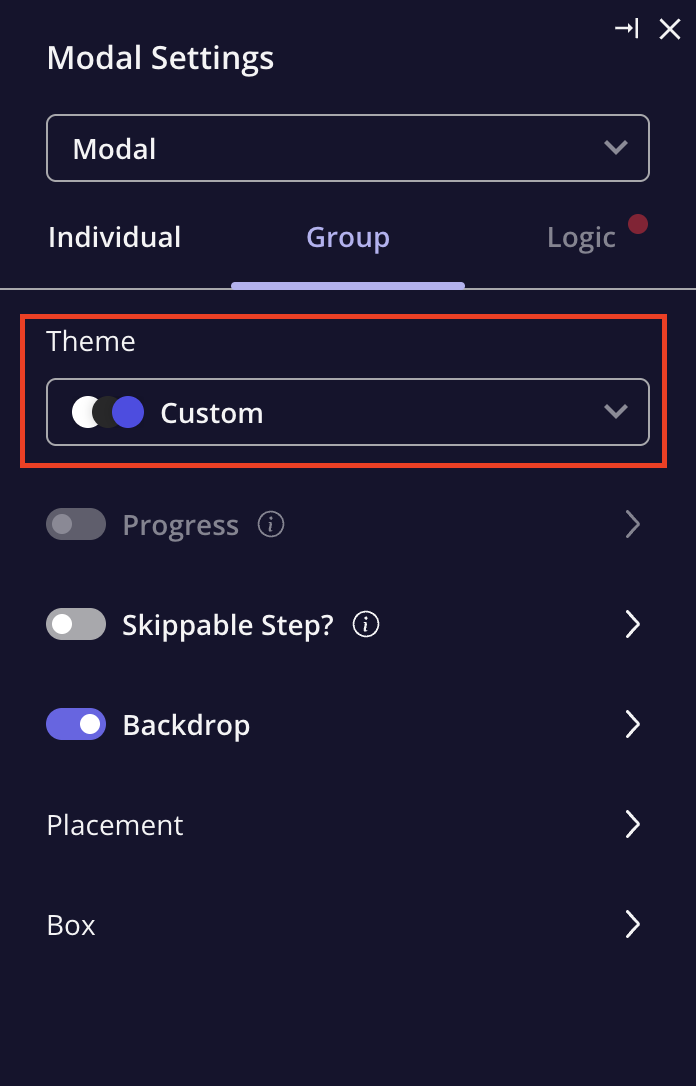Open Progress settings chevron arrow

pos(632,524)
